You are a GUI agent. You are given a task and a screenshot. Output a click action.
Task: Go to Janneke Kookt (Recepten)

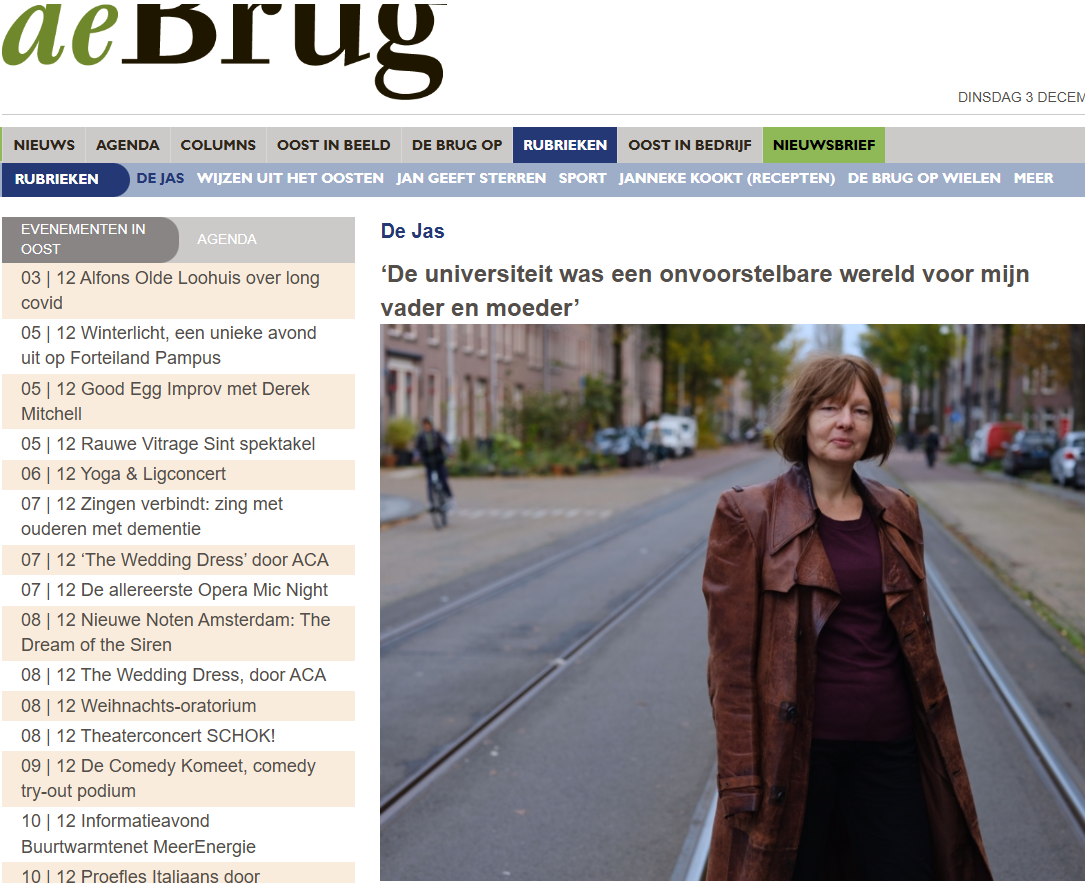coord(727,179)
